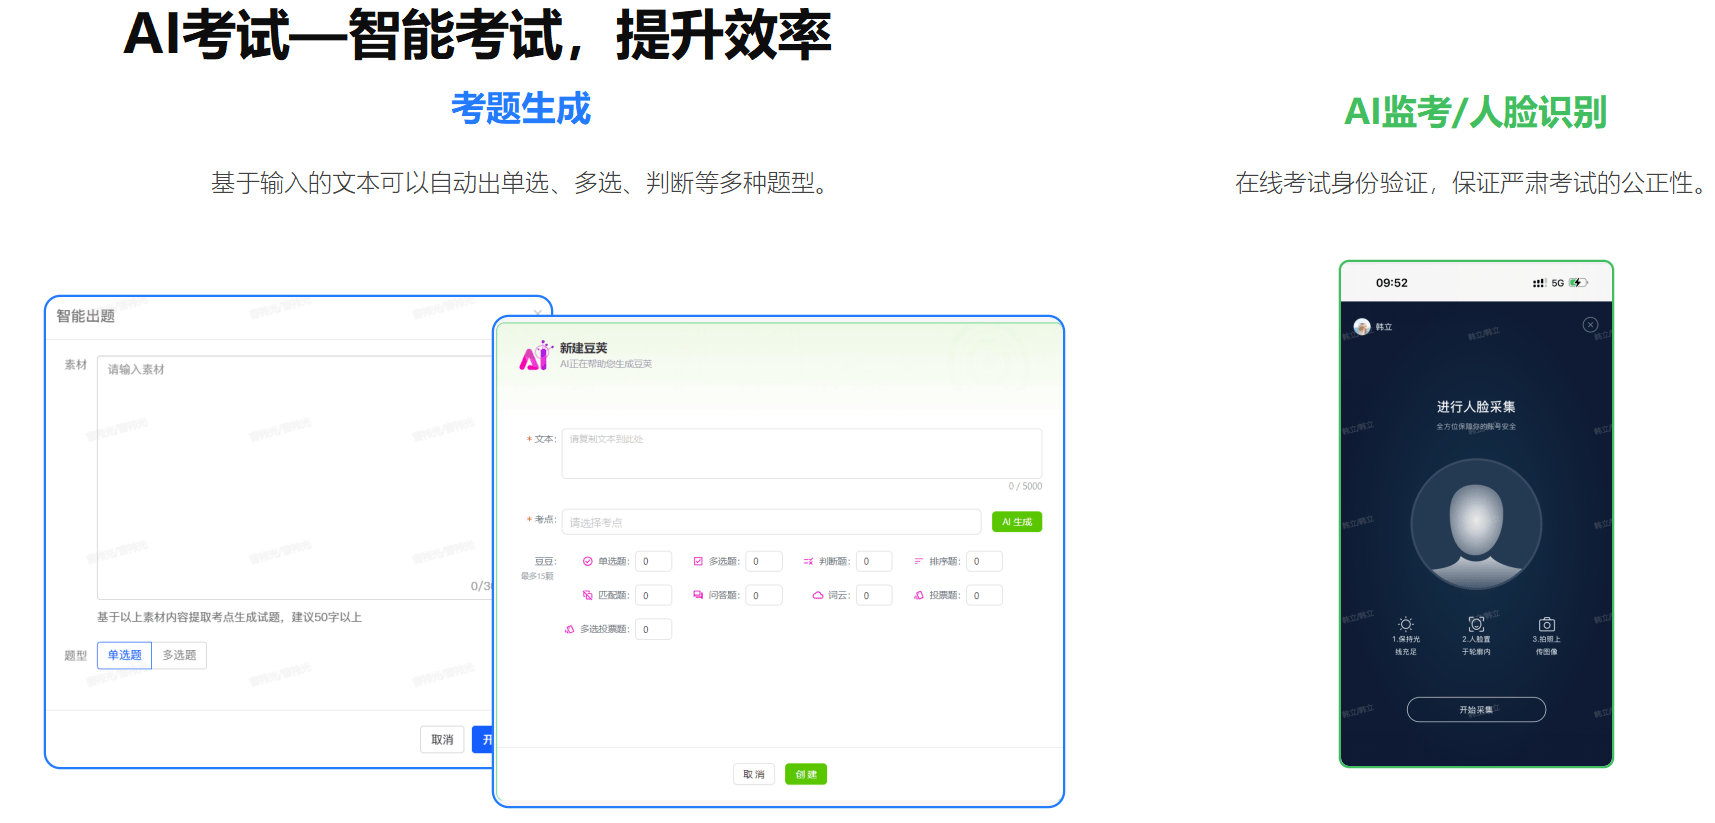Tap the face-frame scan icon
This screenshot has width=1715, height=823.
(1476, 624)
